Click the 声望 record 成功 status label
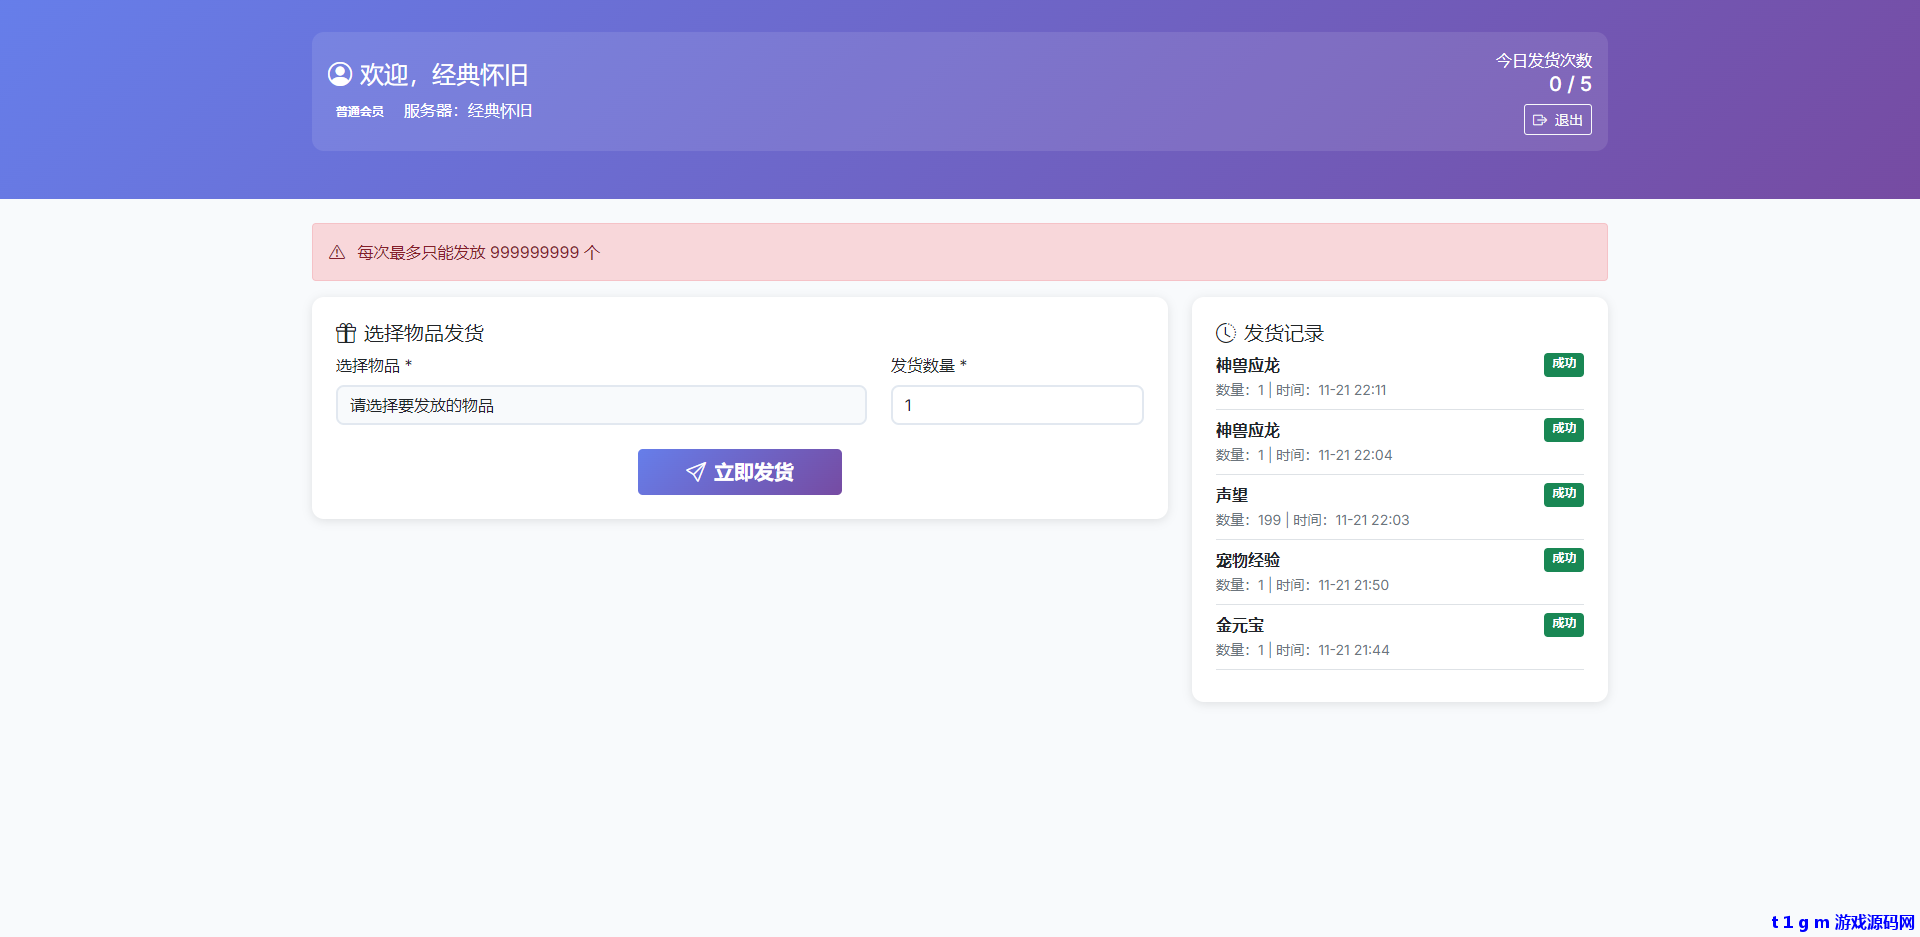Viewport: 1920px width, 937px height. 1563,494
